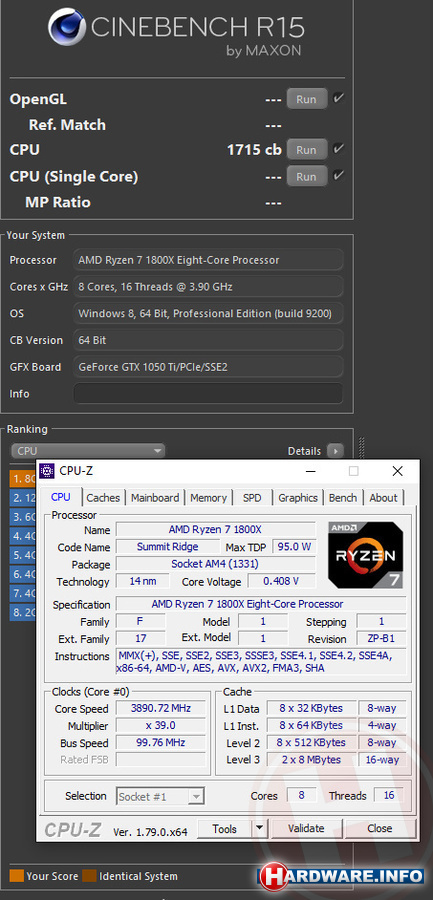Viewport: 433px width, 900px height.
Task: Click the Details arrow button
Action: point(335,451)
